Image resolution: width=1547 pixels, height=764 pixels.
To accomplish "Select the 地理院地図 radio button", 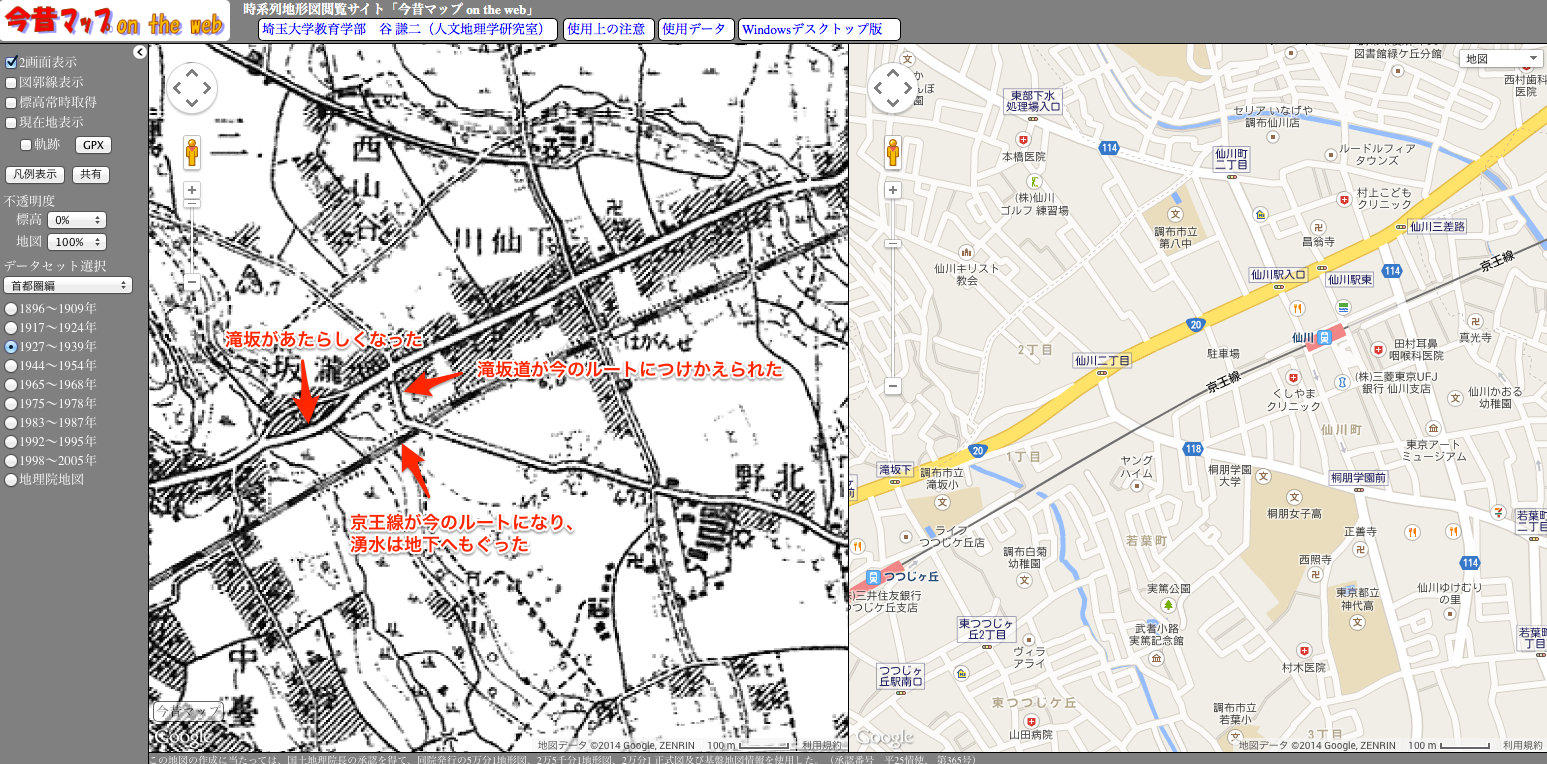I will [11, 479].
